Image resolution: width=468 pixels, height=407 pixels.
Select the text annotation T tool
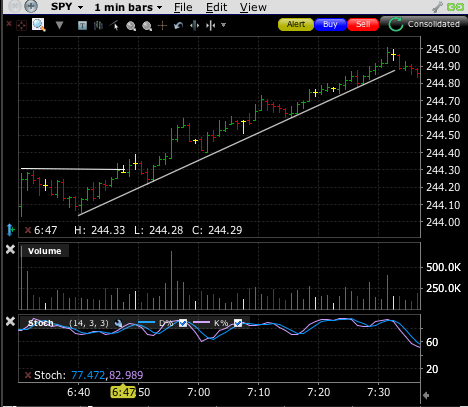click(82, 25)
